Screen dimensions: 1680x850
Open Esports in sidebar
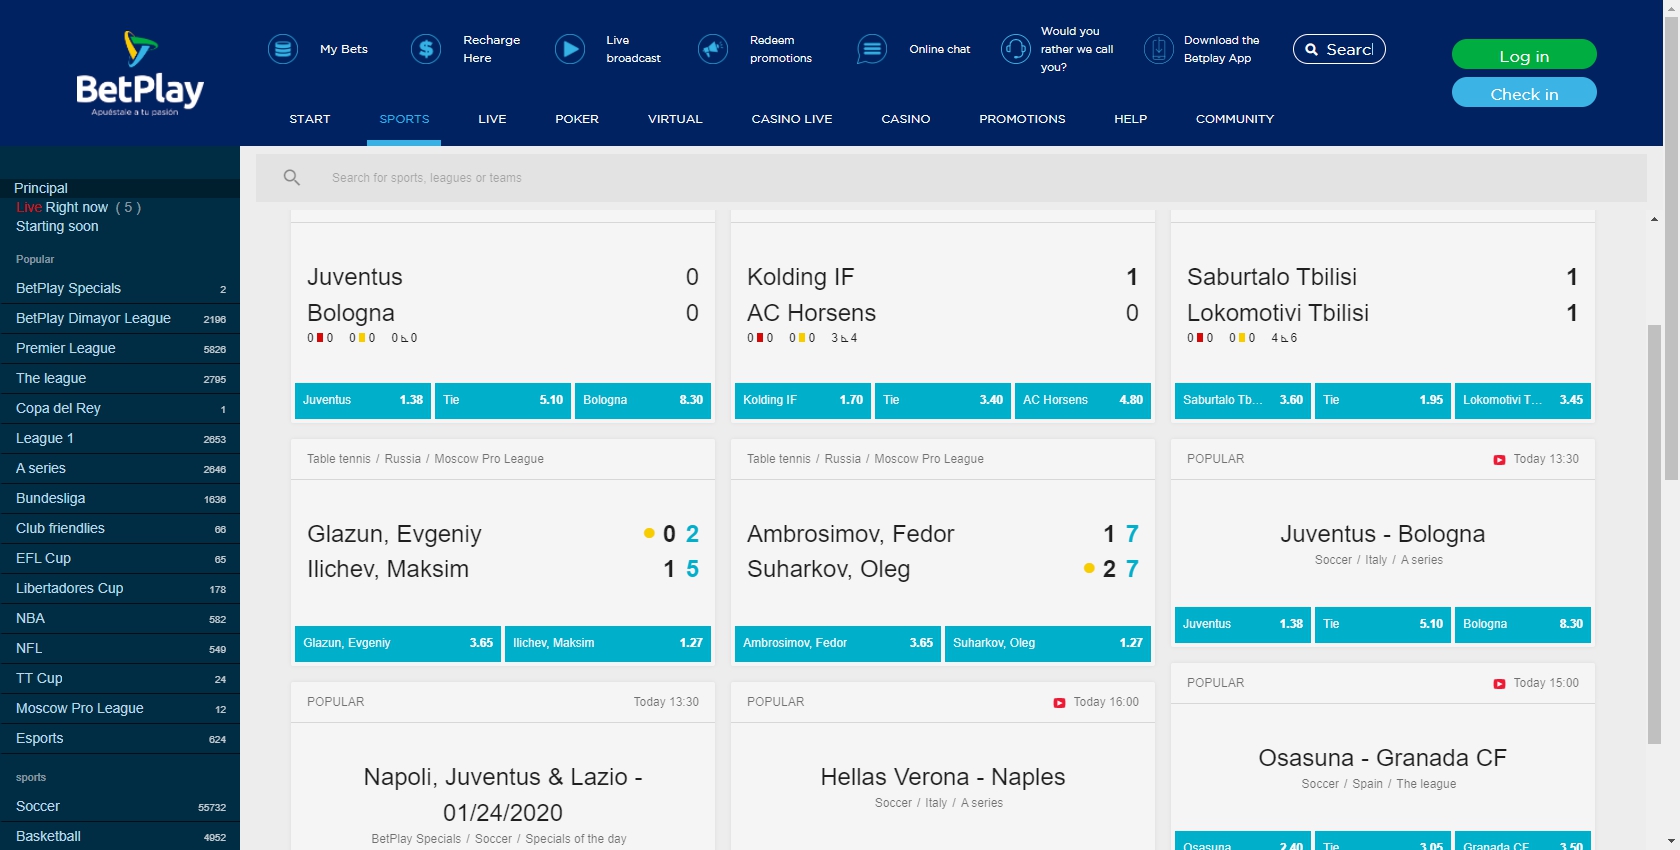[120, 738]
